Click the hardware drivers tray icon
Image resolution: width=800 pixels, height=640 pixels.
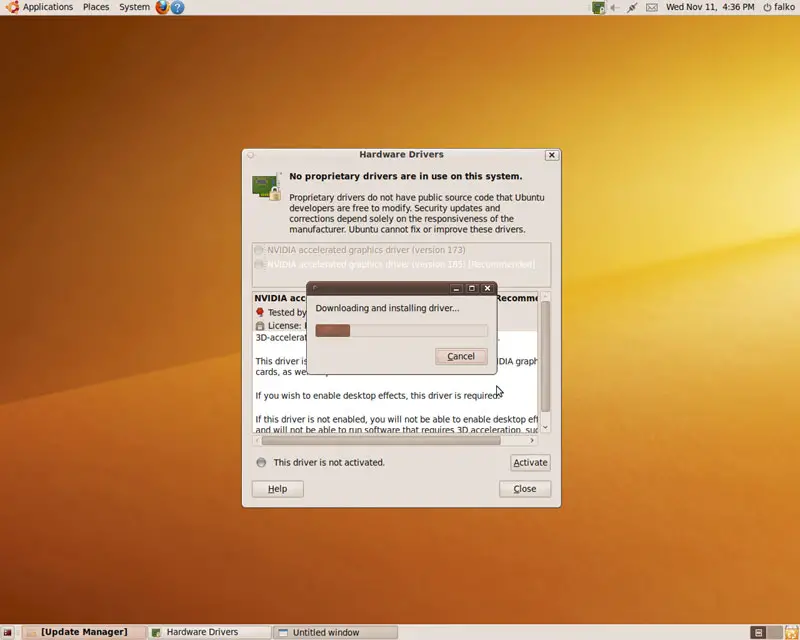pos(598,7)
